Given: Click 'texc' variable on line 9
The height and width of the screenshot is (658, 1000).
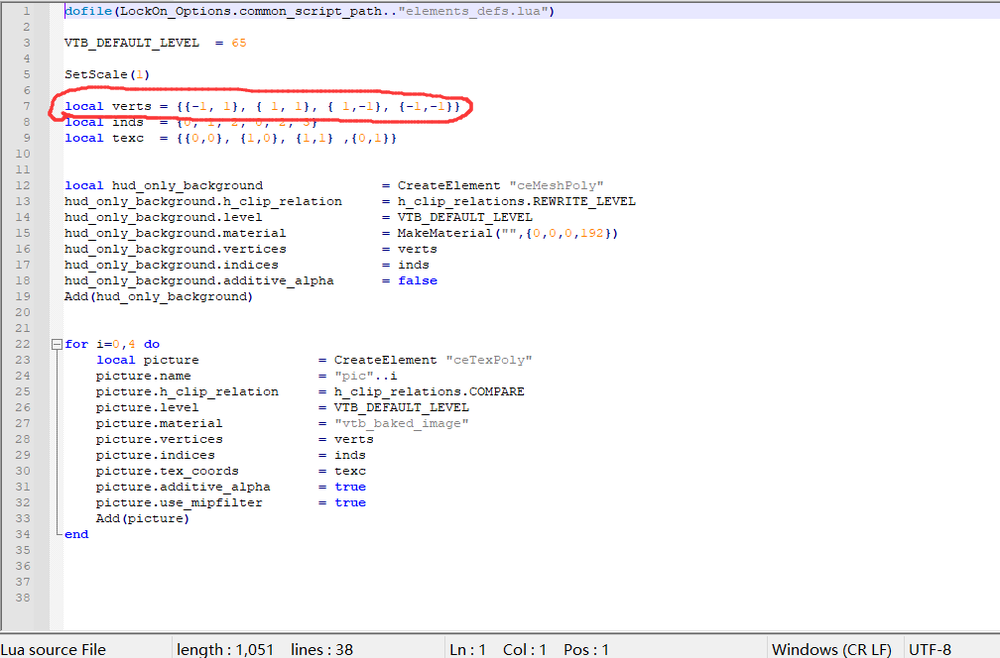Looking at the screenshot, I should point(128,138).
